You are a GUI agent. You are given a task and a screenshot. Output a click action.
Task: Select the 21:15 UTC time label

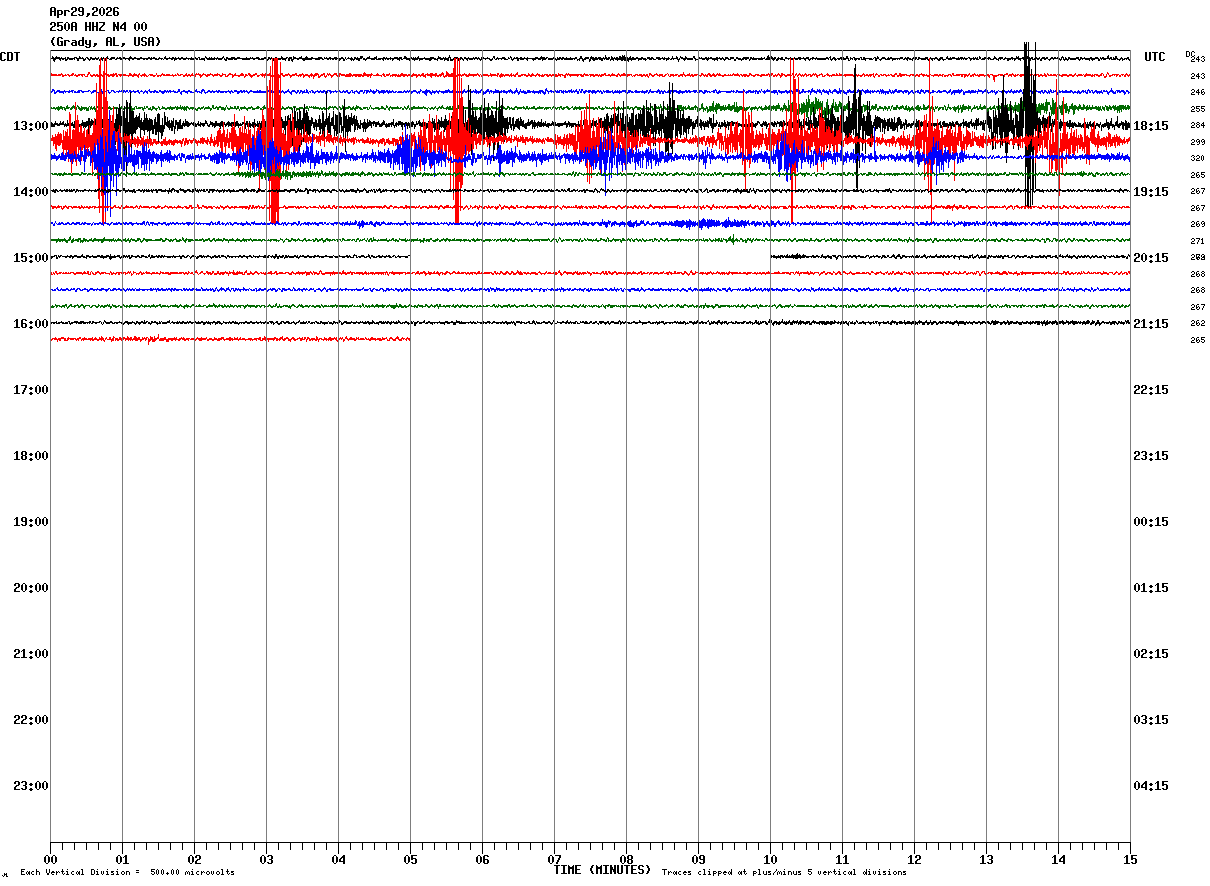click(x=1151, y=324)
